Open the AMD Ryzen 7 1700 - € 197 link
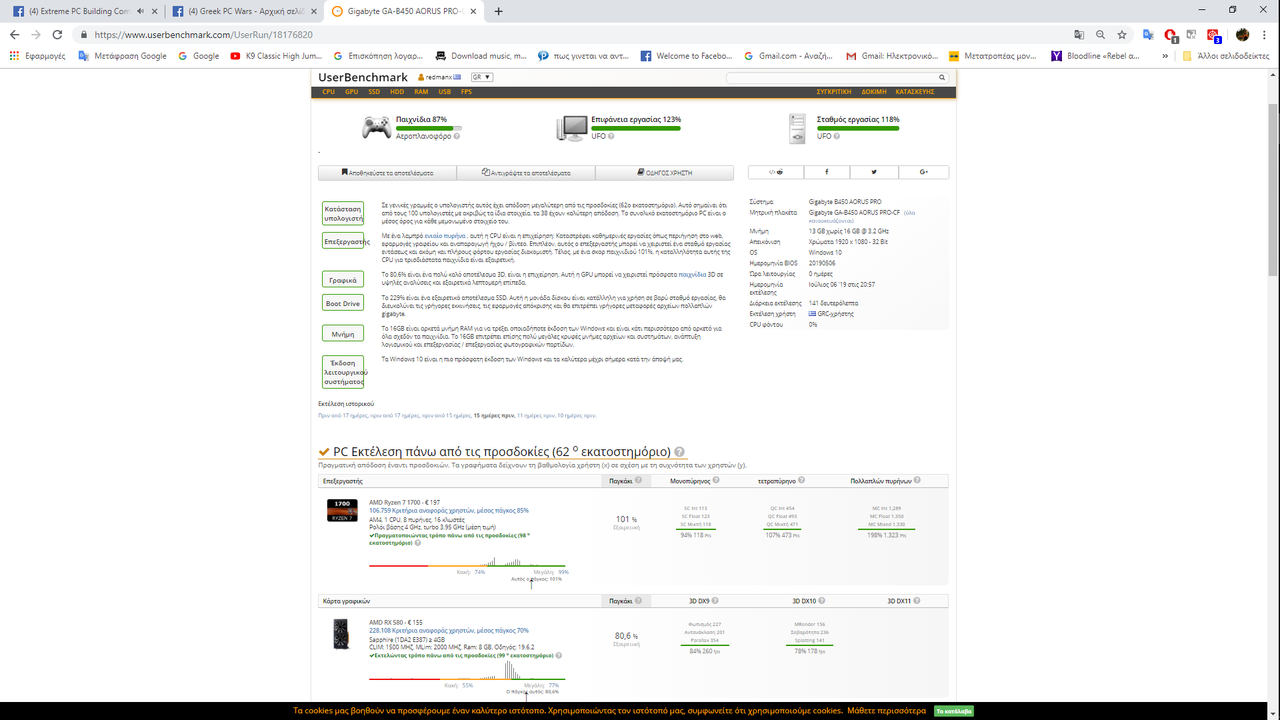 coord(404,502)
